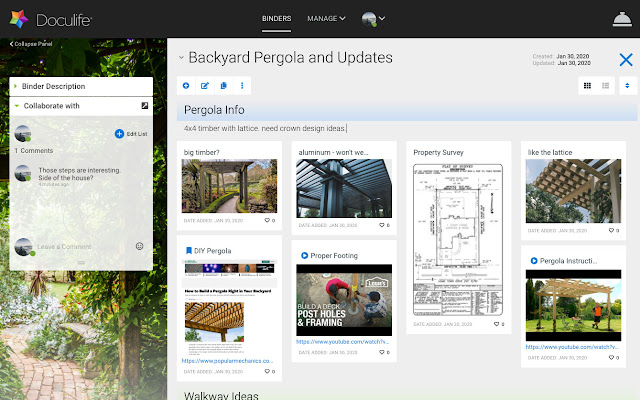The width and height of the screenshot is (640, 400).
Task: Click the emoji smiley icon in comment box
Action: pyautogui.click(x=139, y=246)
